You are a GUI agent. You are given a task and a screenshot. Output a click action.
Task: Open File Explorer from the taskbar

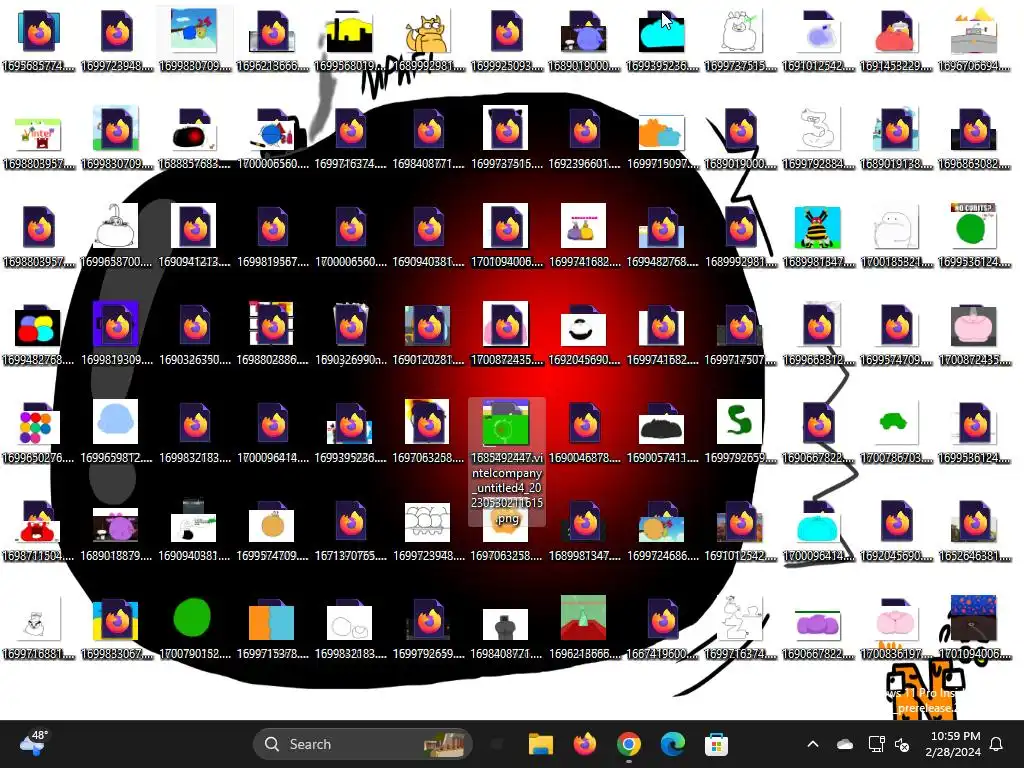541,744
